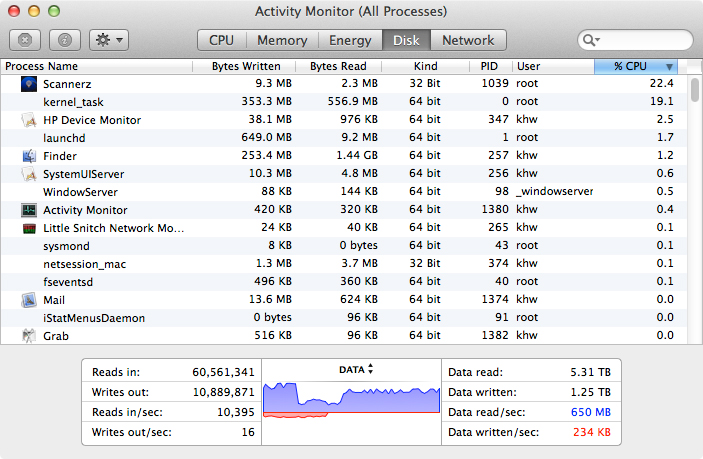703x459 pixels.
Task: Click the Reads in/sec 10,395 value
Action: click(235, 412)
